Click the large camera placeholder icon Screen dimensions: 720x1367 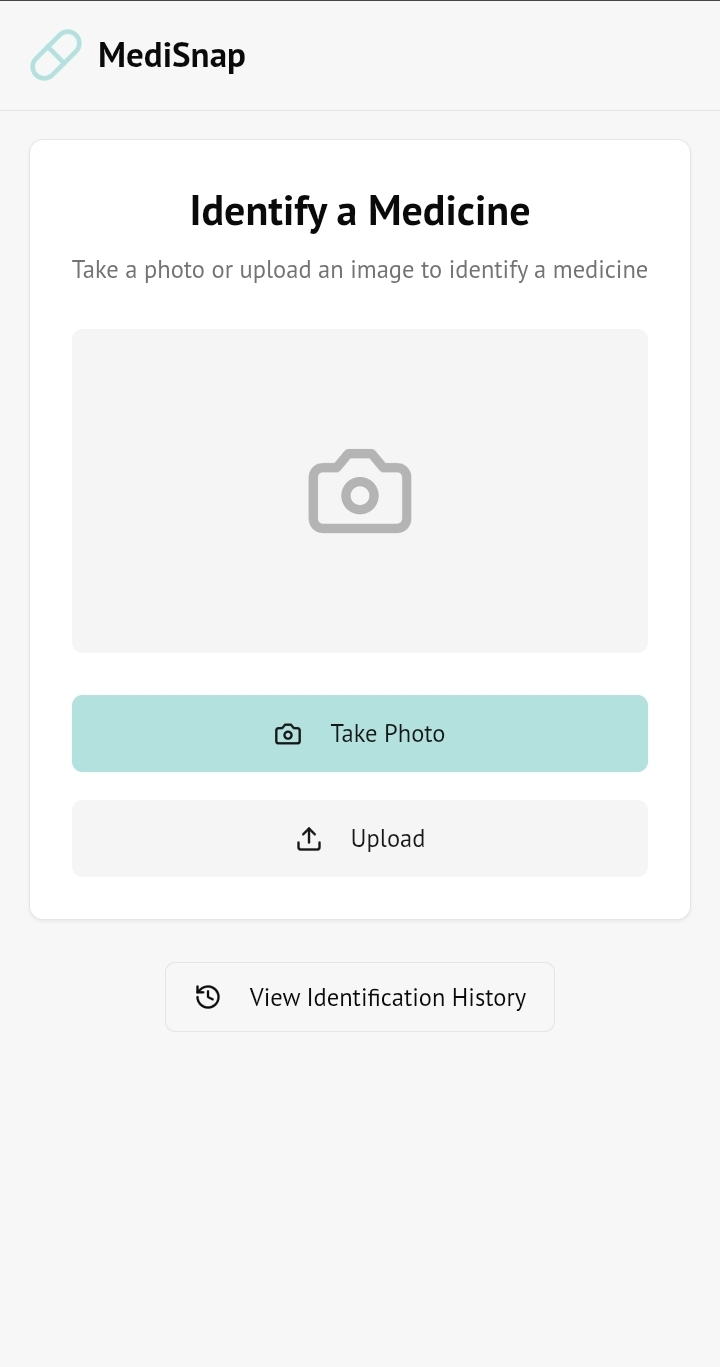click(x=360, y=491)
